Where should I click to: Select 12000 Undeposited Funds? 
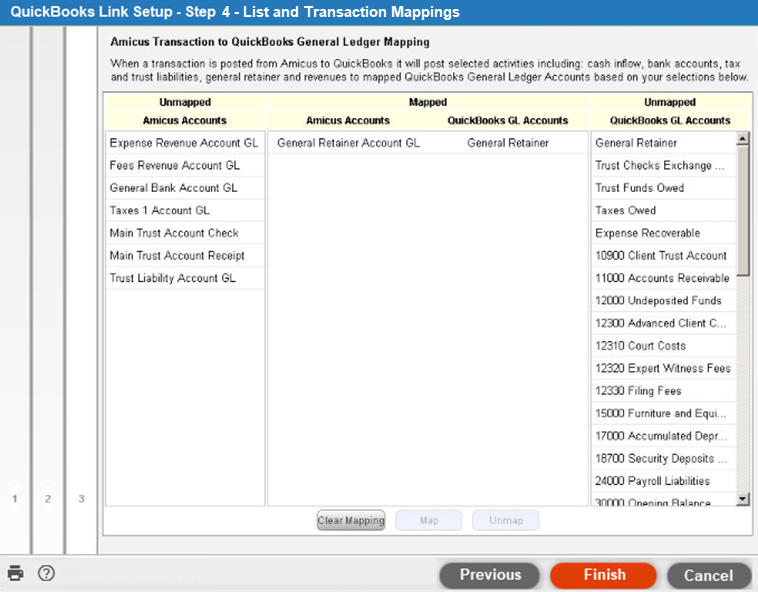pos(663,301)
